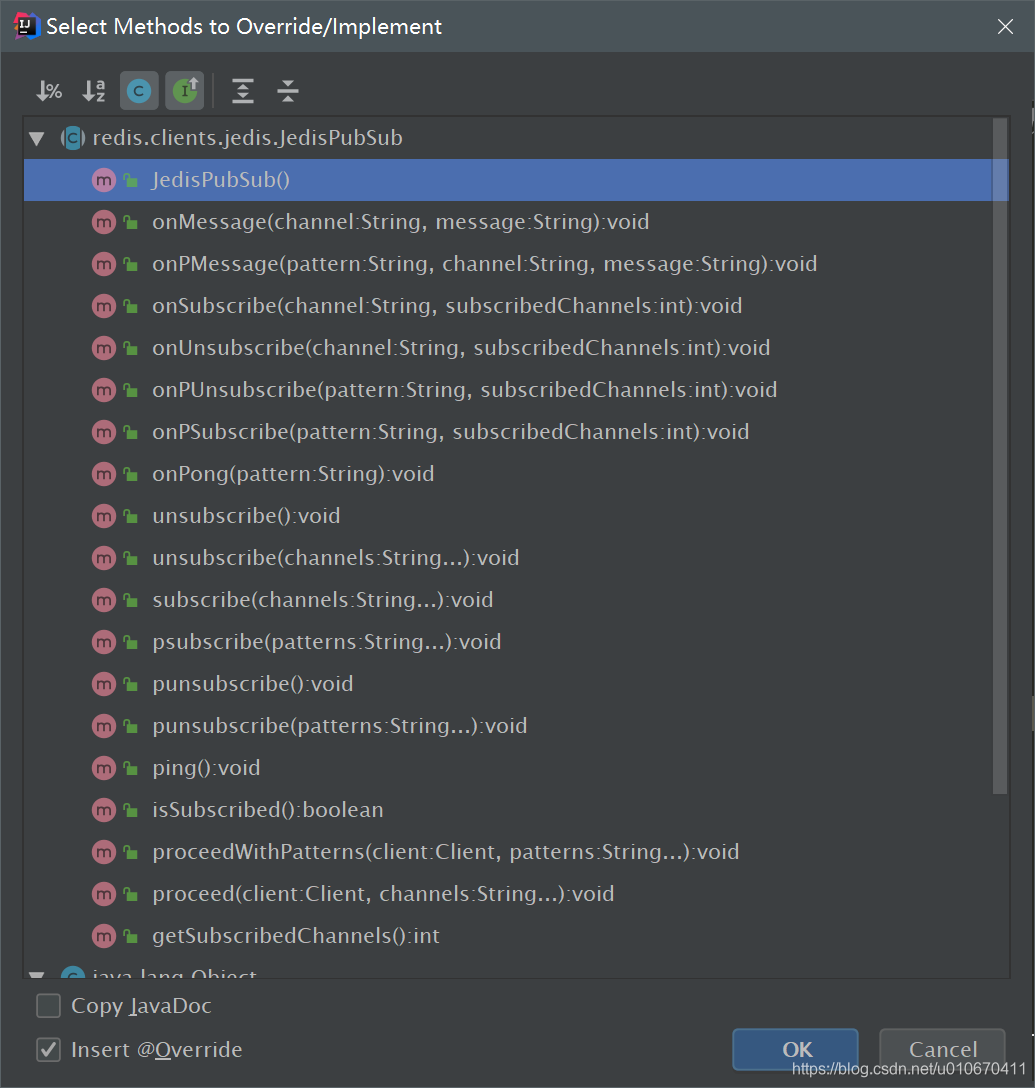
Task: Sort methods alphabetically
Action: tap(94, 91)
